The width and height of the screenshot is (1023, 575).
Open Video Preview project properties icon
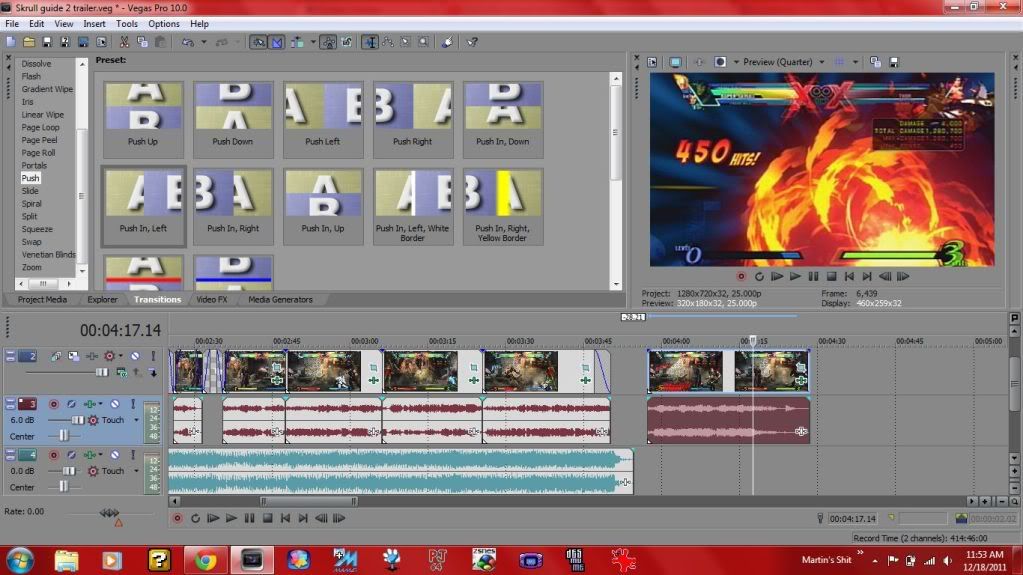tap(652, 62)
